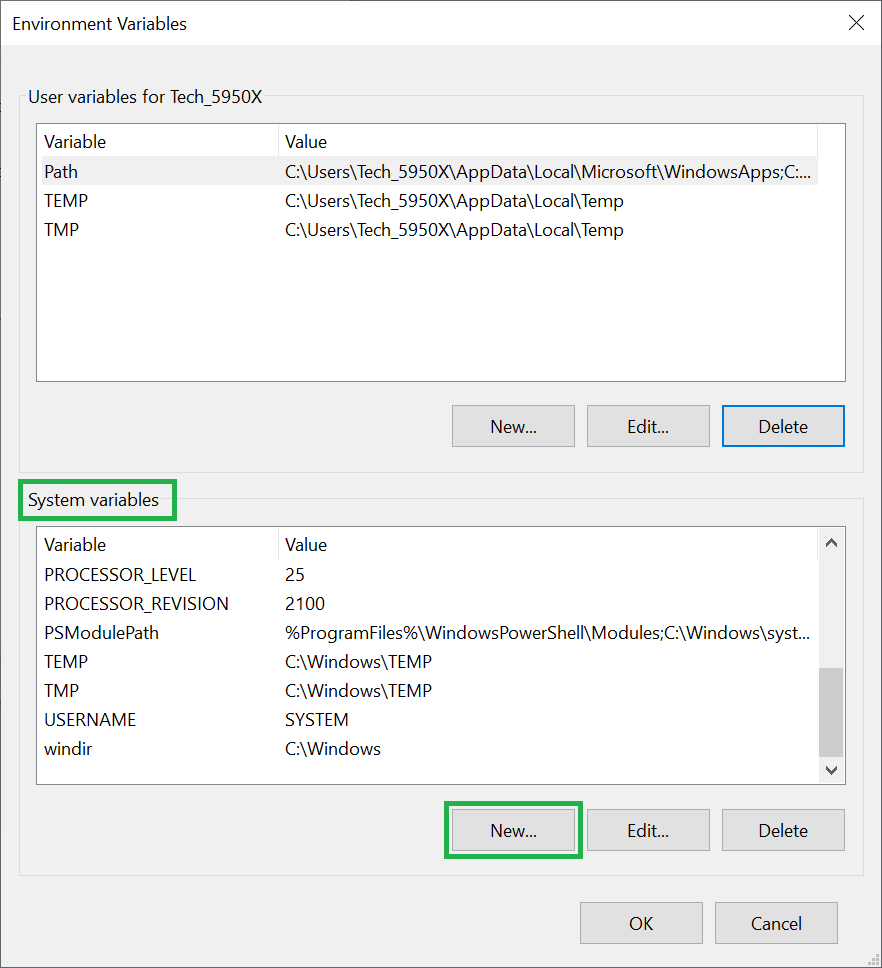Image resolution: width=882 pixels, height=968 pixels.
Task: Delete the selected user variable
Action: coord(783,425)
